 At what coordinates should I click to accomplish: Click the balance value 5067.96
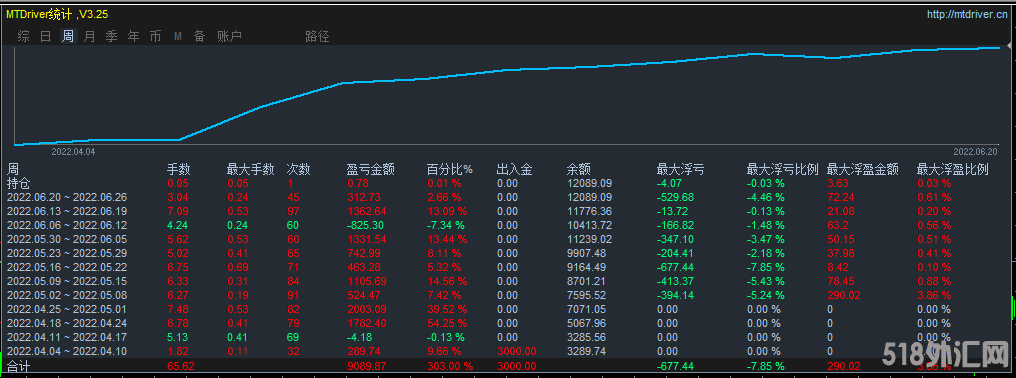tap(586, 324)
